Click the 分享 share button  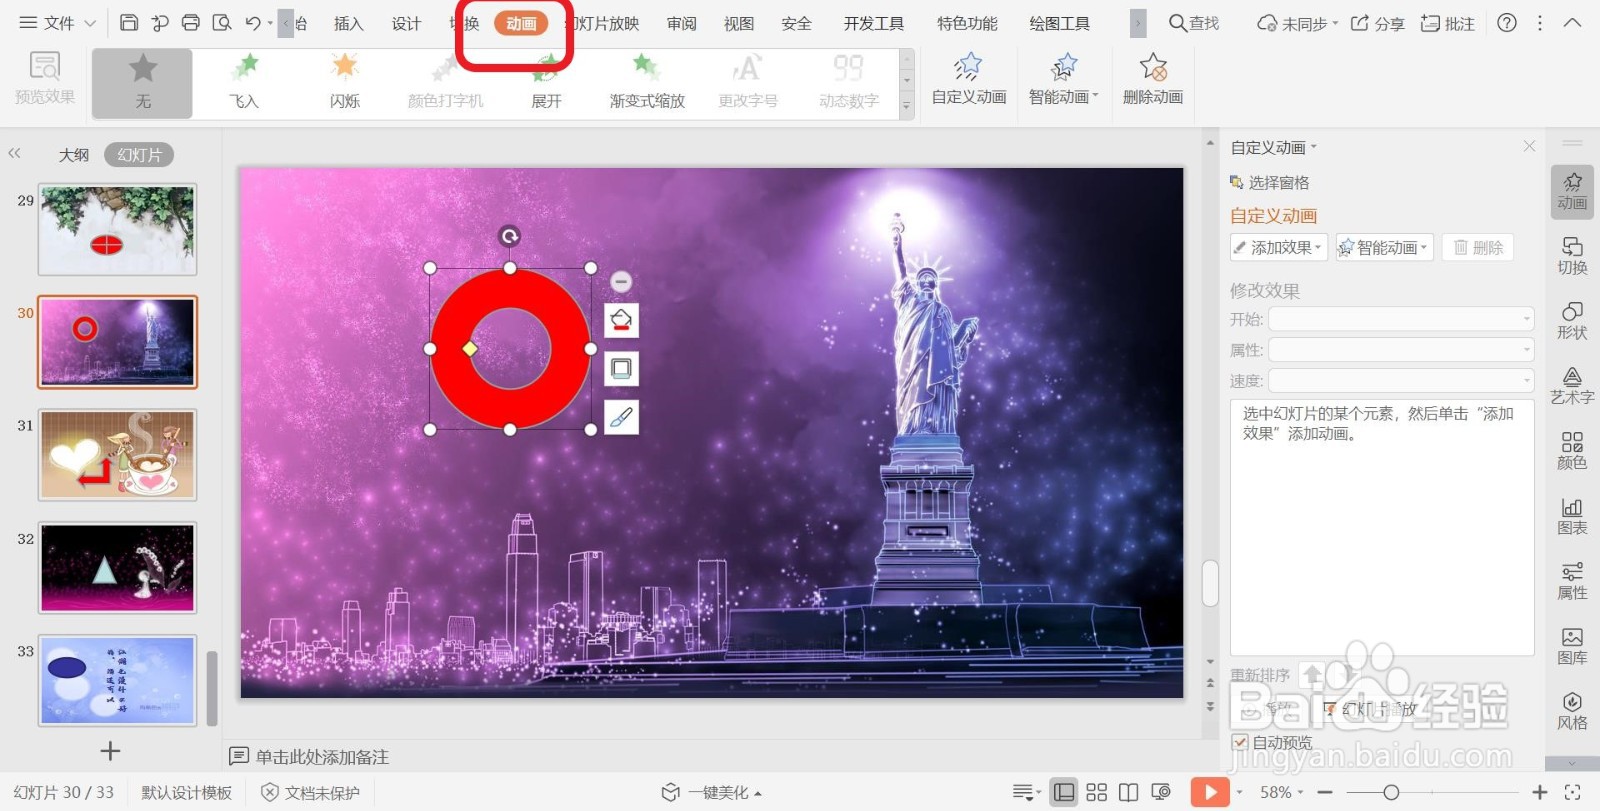[1377, 23]
